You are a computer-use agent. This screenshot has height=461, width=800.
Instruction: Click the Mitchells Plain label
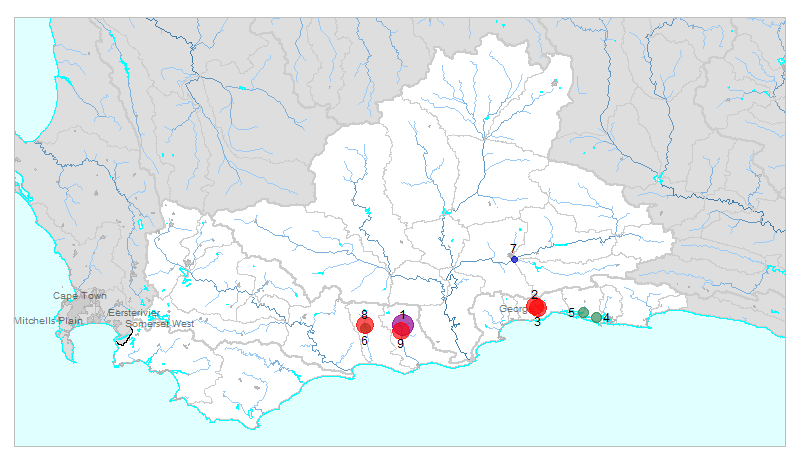click(47, 321)
